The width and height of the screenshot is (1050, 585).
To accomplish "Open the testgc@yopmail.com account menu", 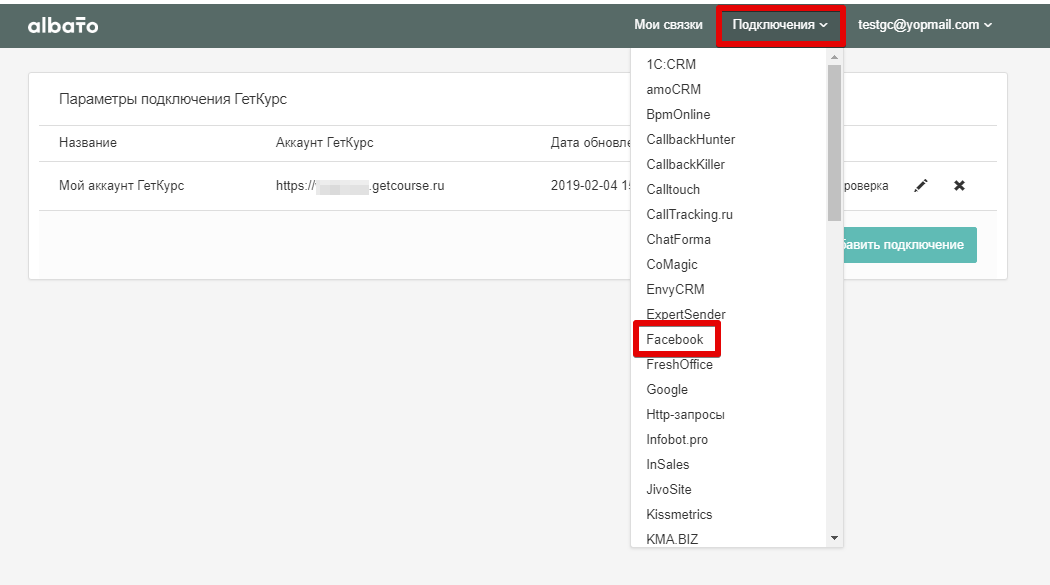I will pos(925,25).
